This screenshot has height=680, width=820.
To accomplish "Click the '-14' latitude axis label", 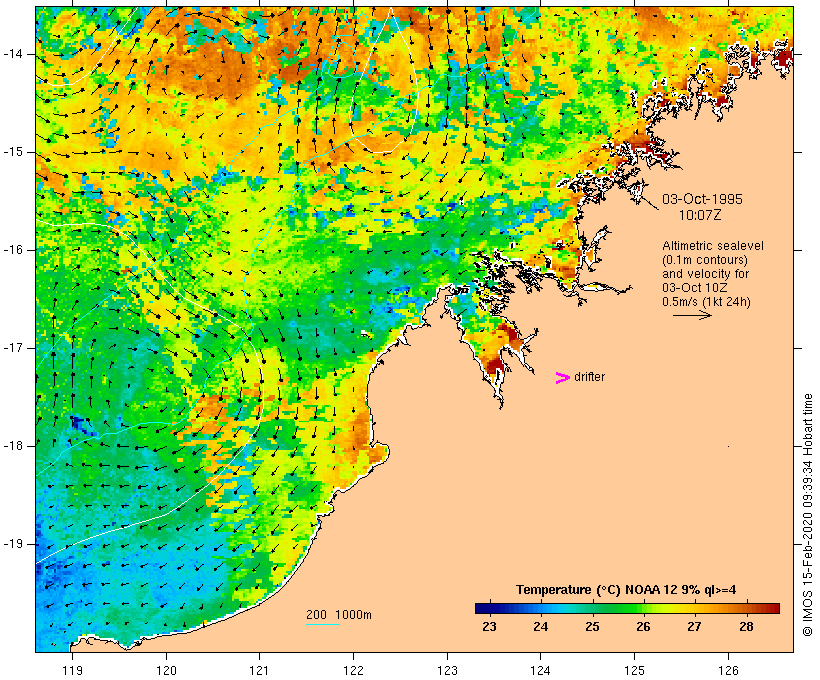I will pos(13,54).
